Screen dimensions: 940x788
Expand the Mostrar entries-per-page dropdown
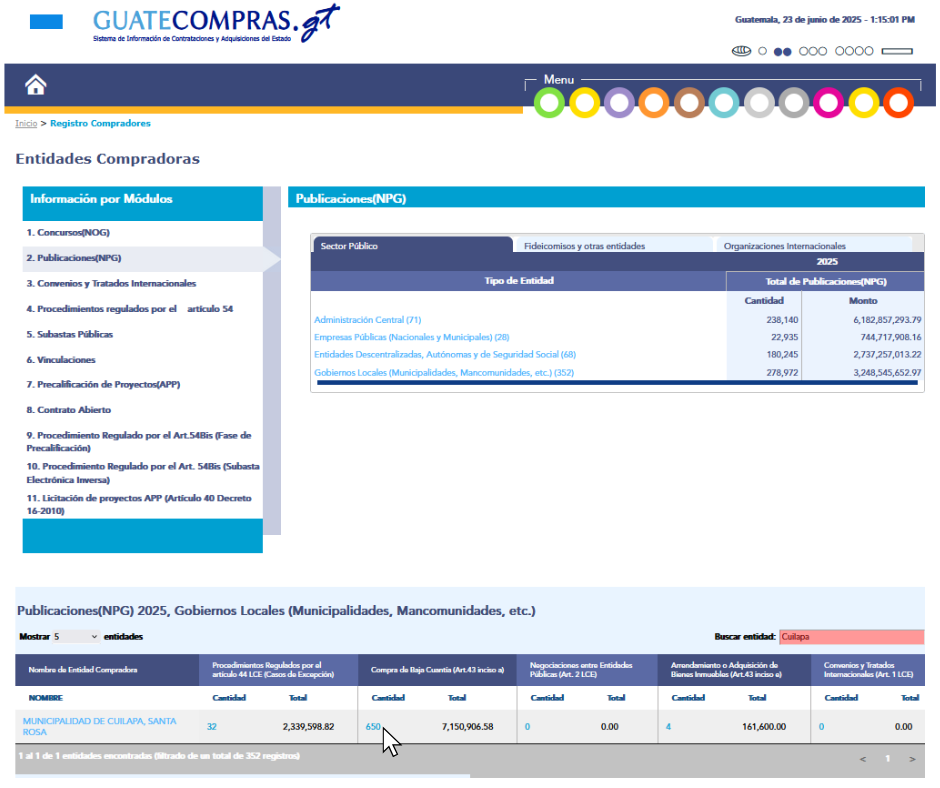coord(77,637)
